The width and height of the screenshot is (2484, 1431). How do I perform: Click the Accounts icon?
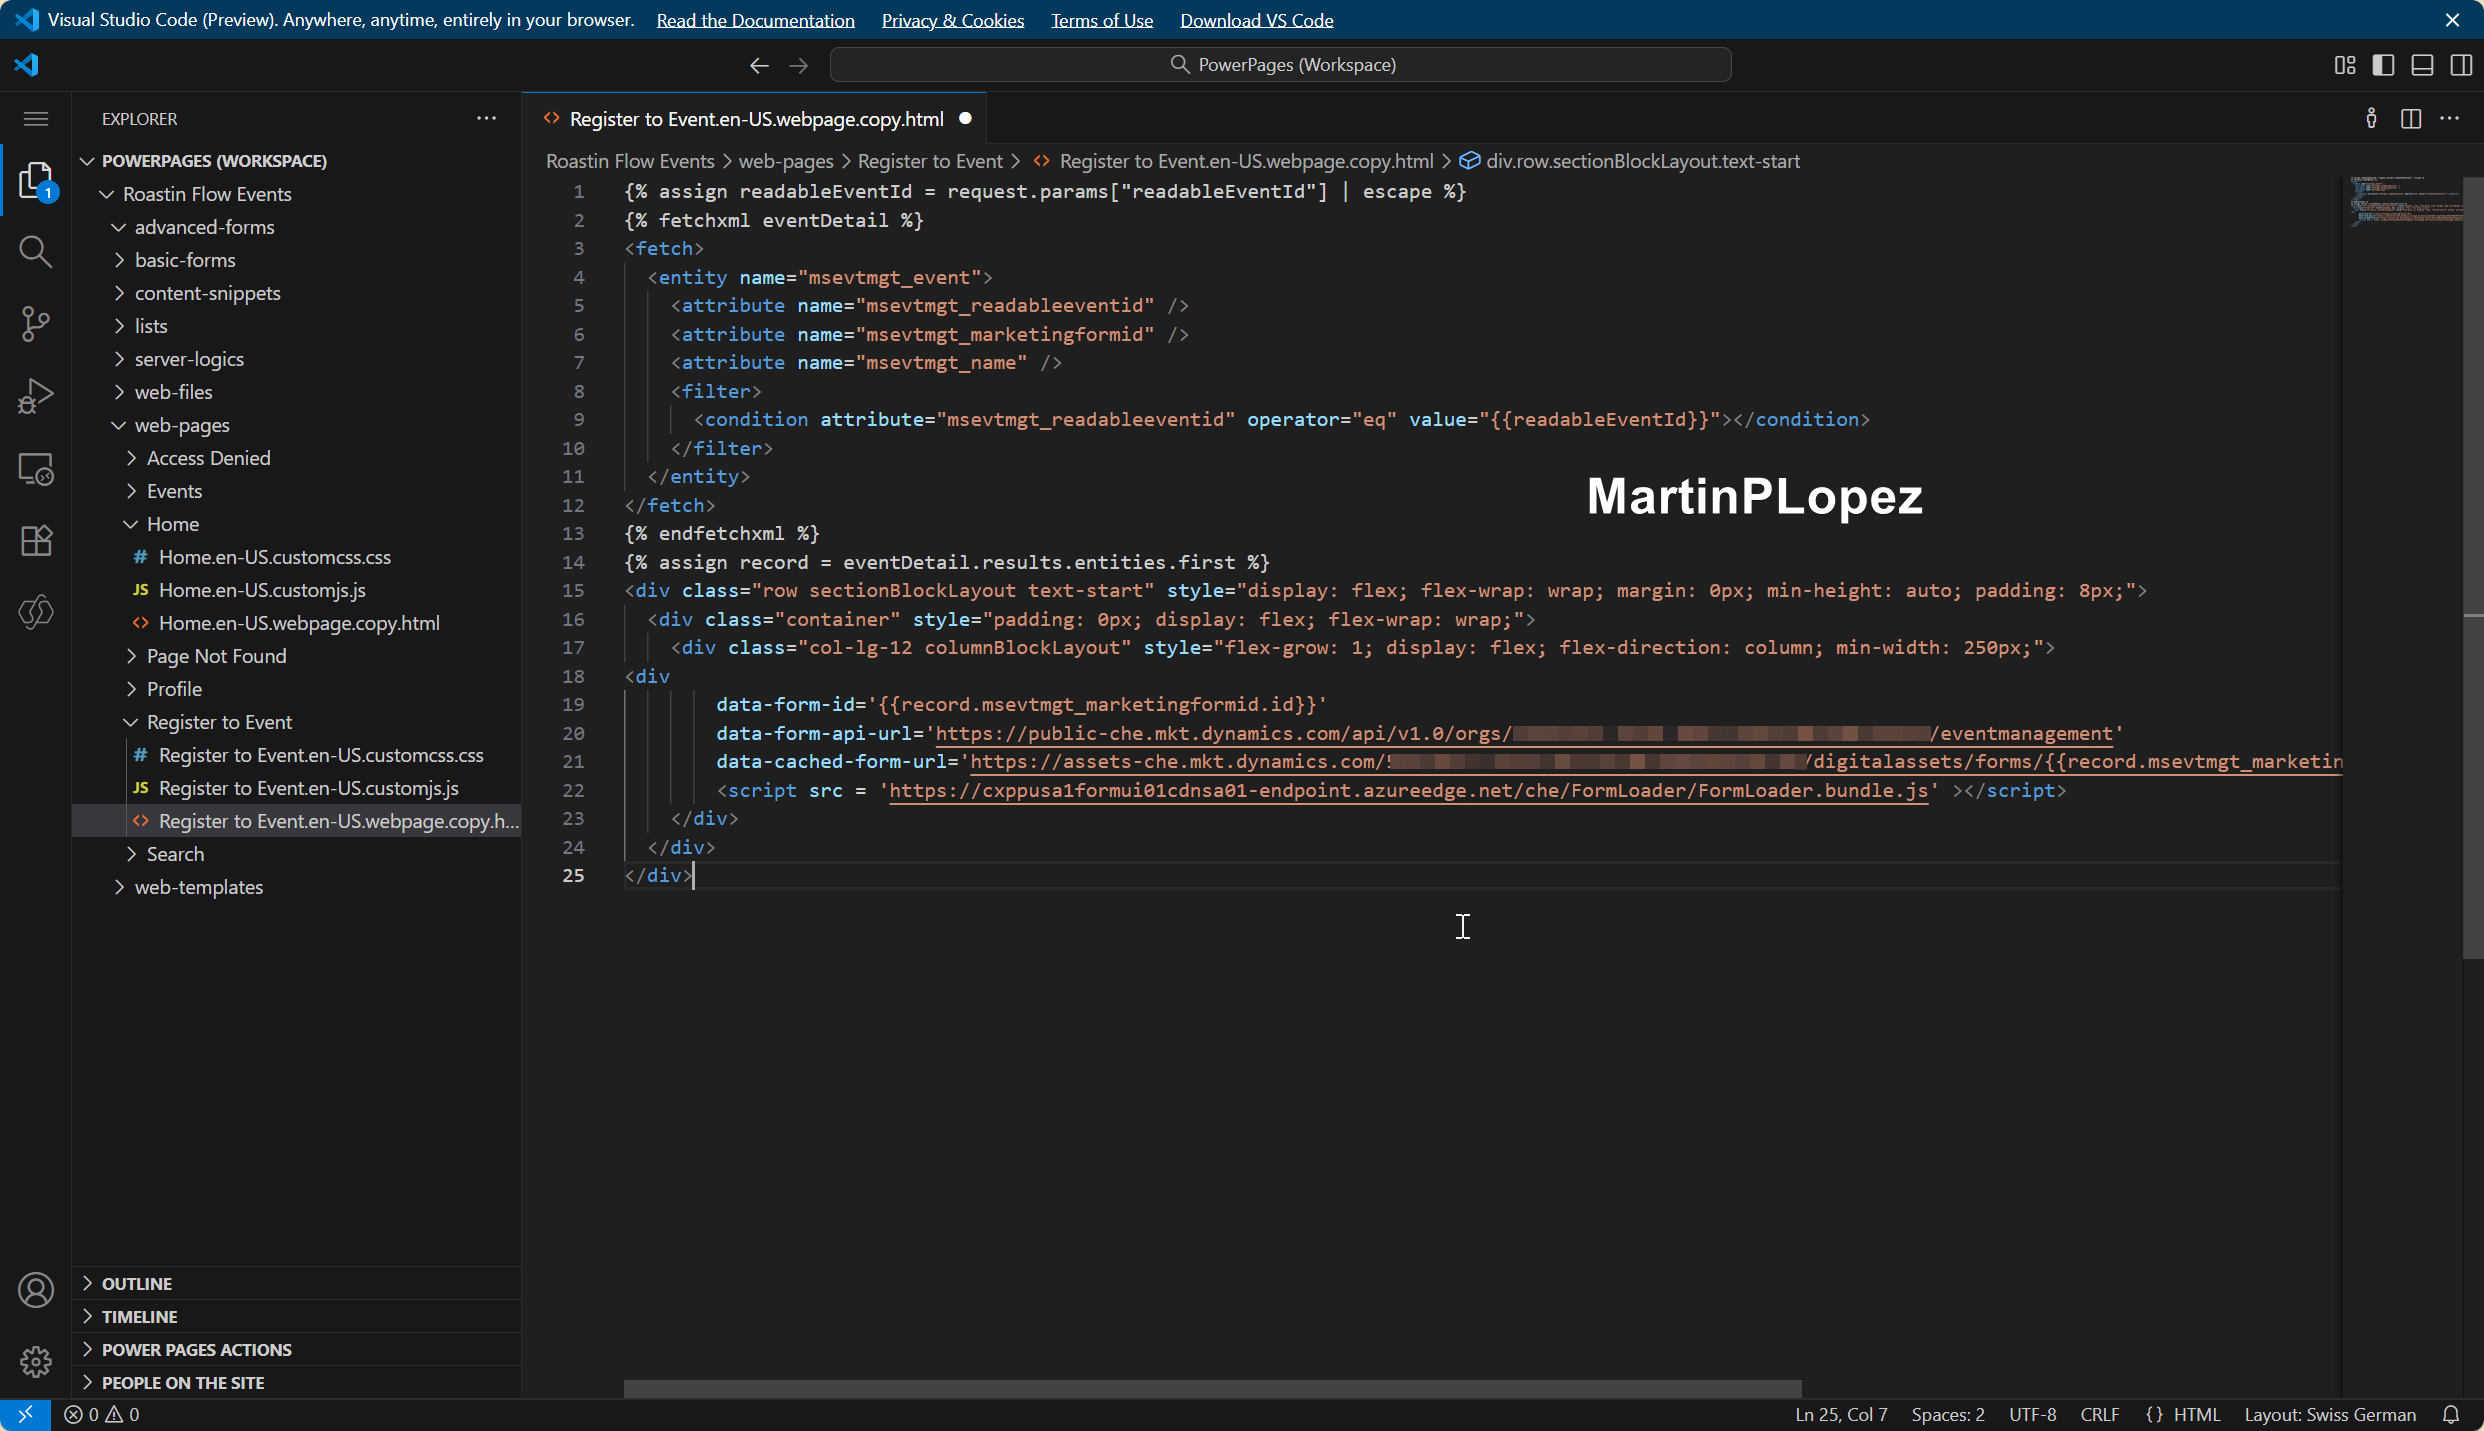click(x=35, y=1290)
